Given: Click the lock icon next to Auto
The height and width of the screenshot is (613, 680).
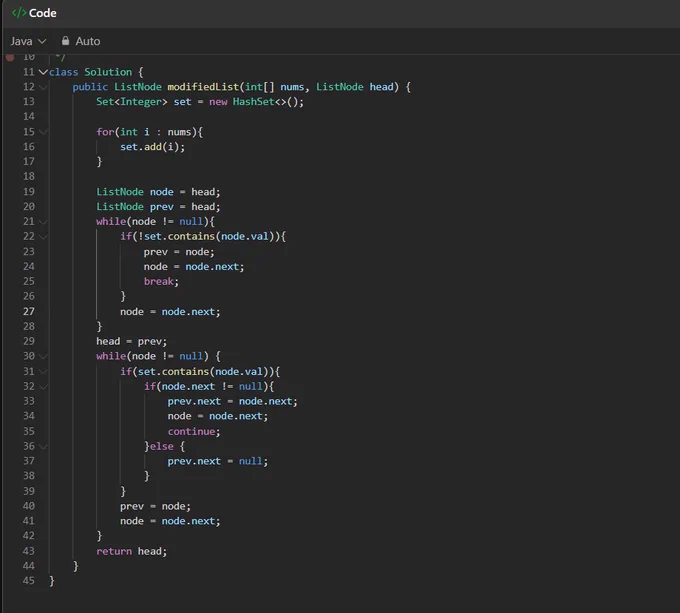Looking at the screenshot, I should pos(65,41).
